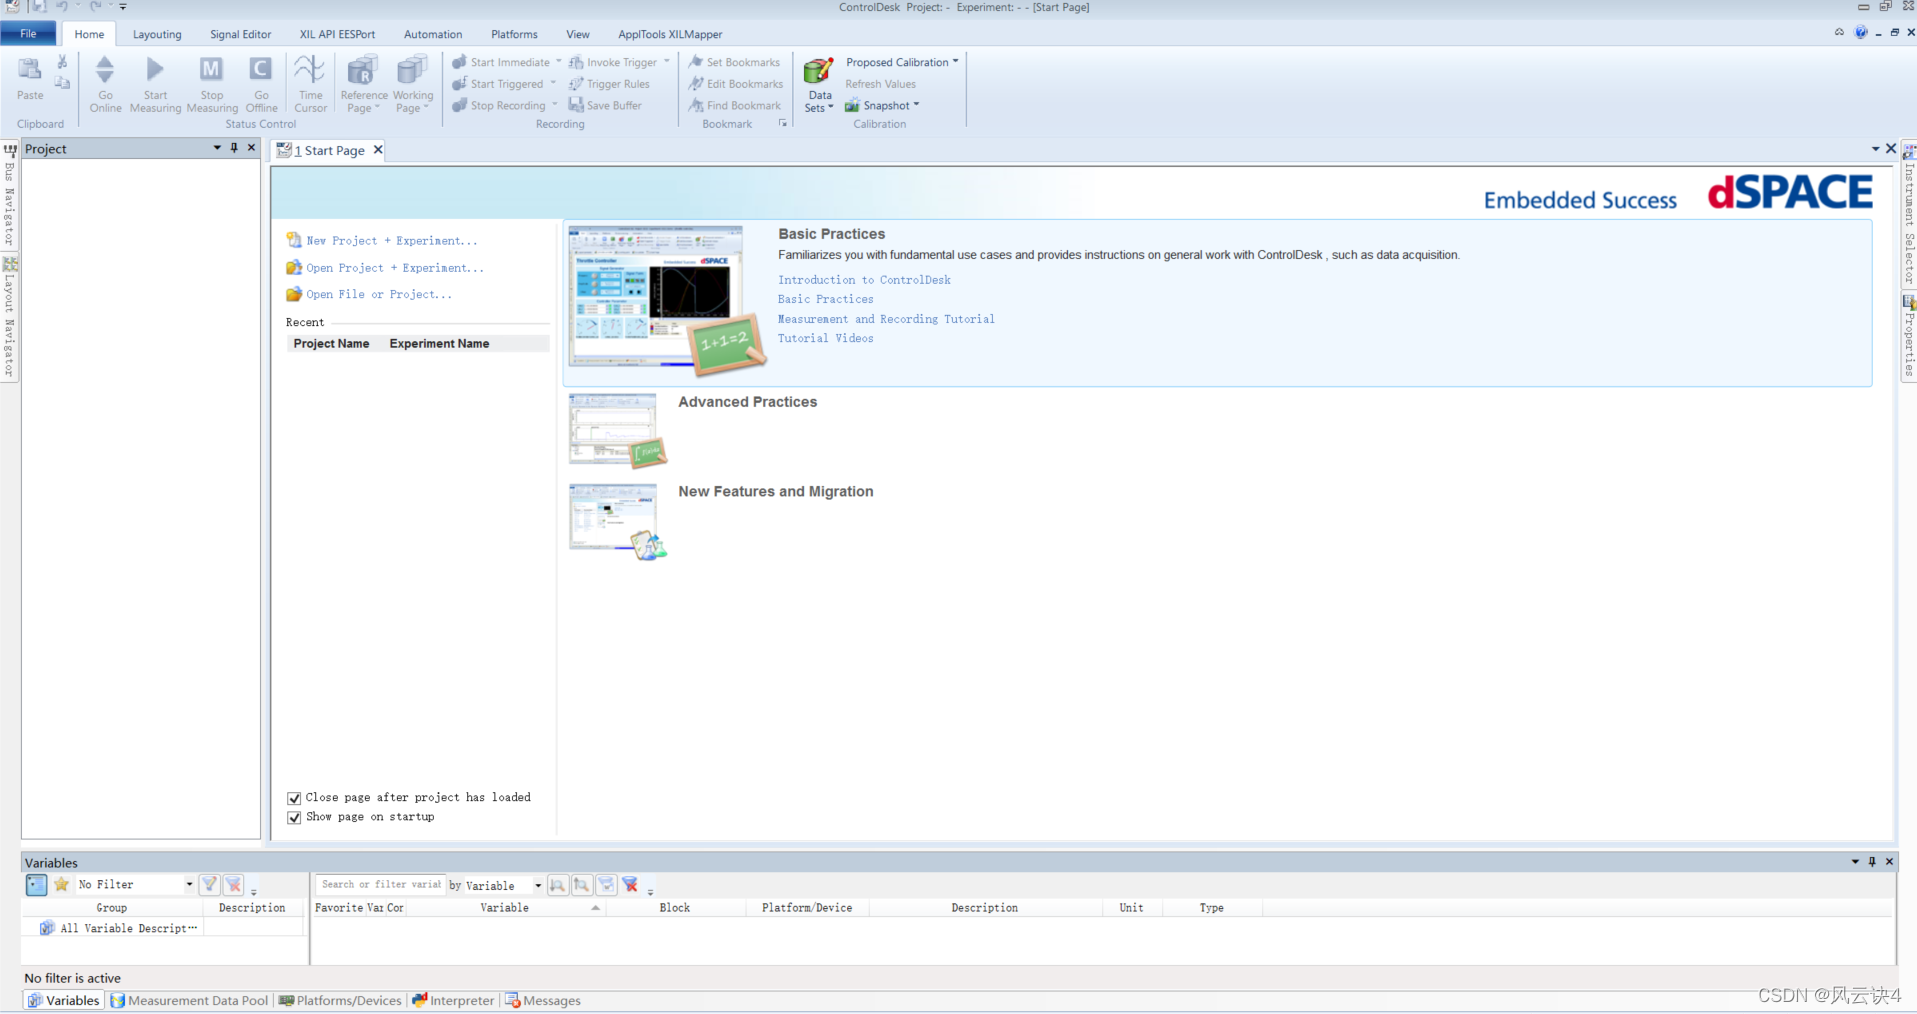Expand the Advanced Practices section

pos(747,402)
